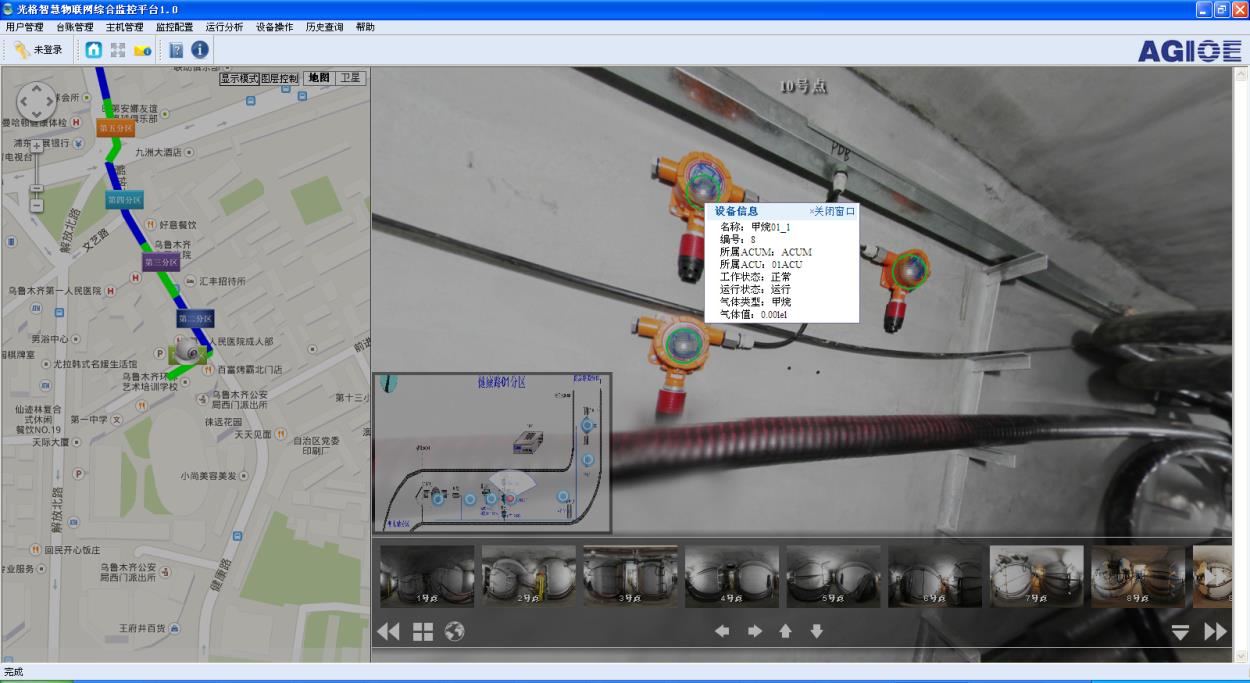Open the 监控配置 menu
The width and height of the screenshot is (1250, 683).
174,27
